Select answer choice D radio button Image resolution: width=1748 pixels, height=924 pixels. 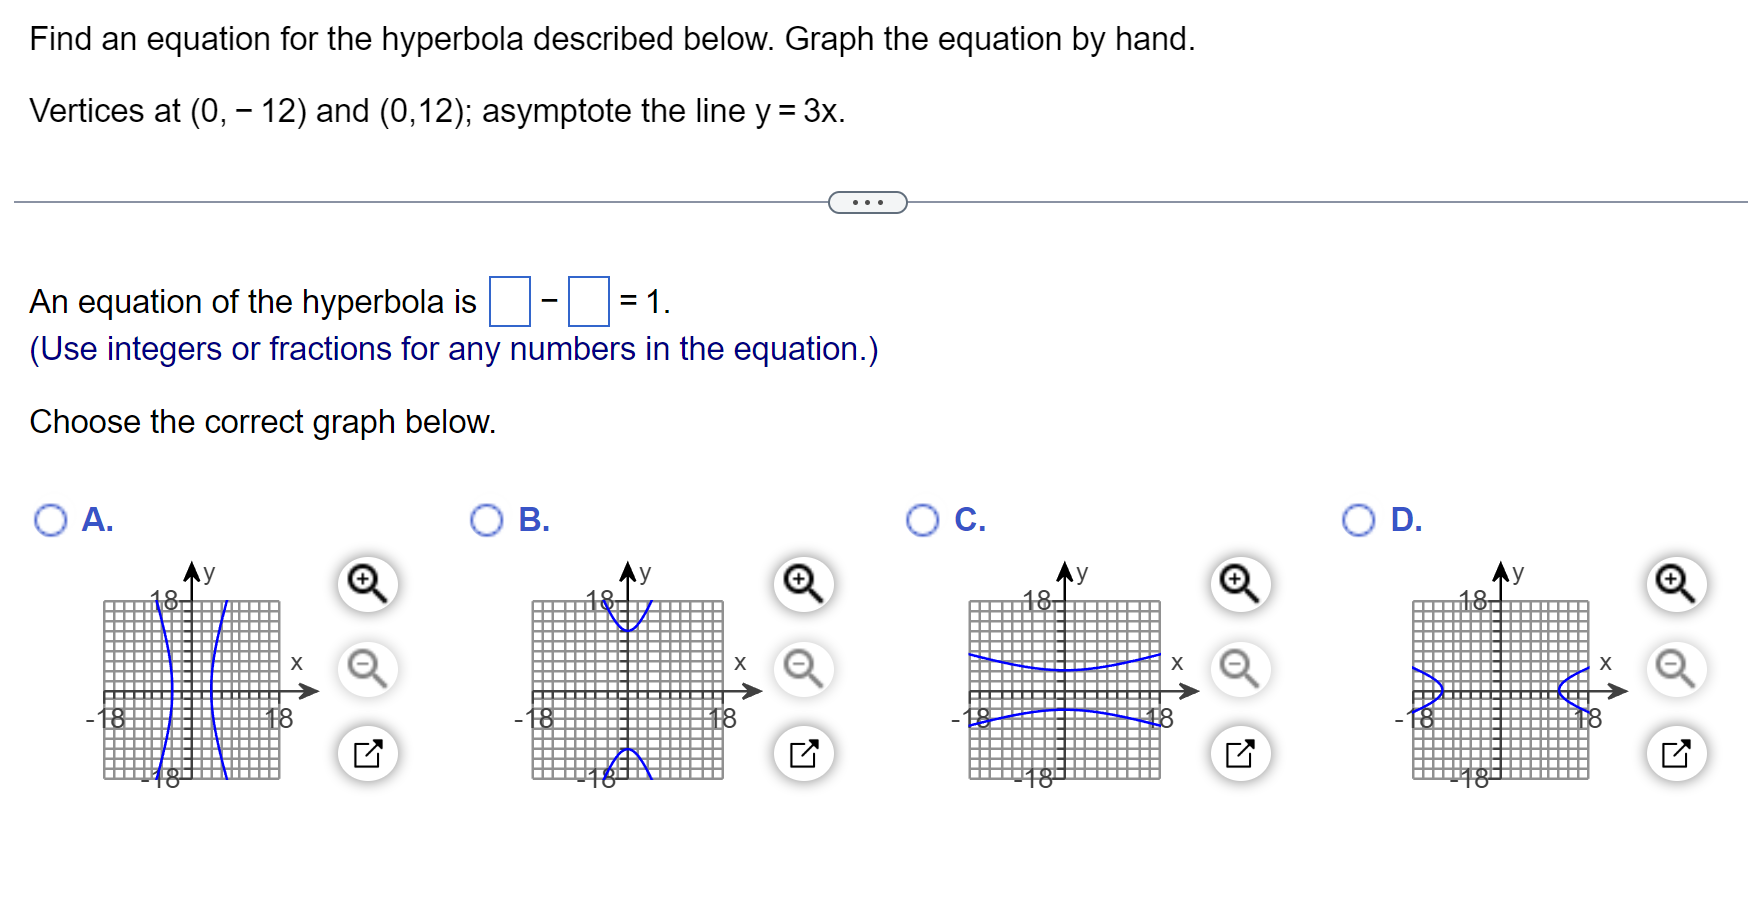tap(1359, 521)
